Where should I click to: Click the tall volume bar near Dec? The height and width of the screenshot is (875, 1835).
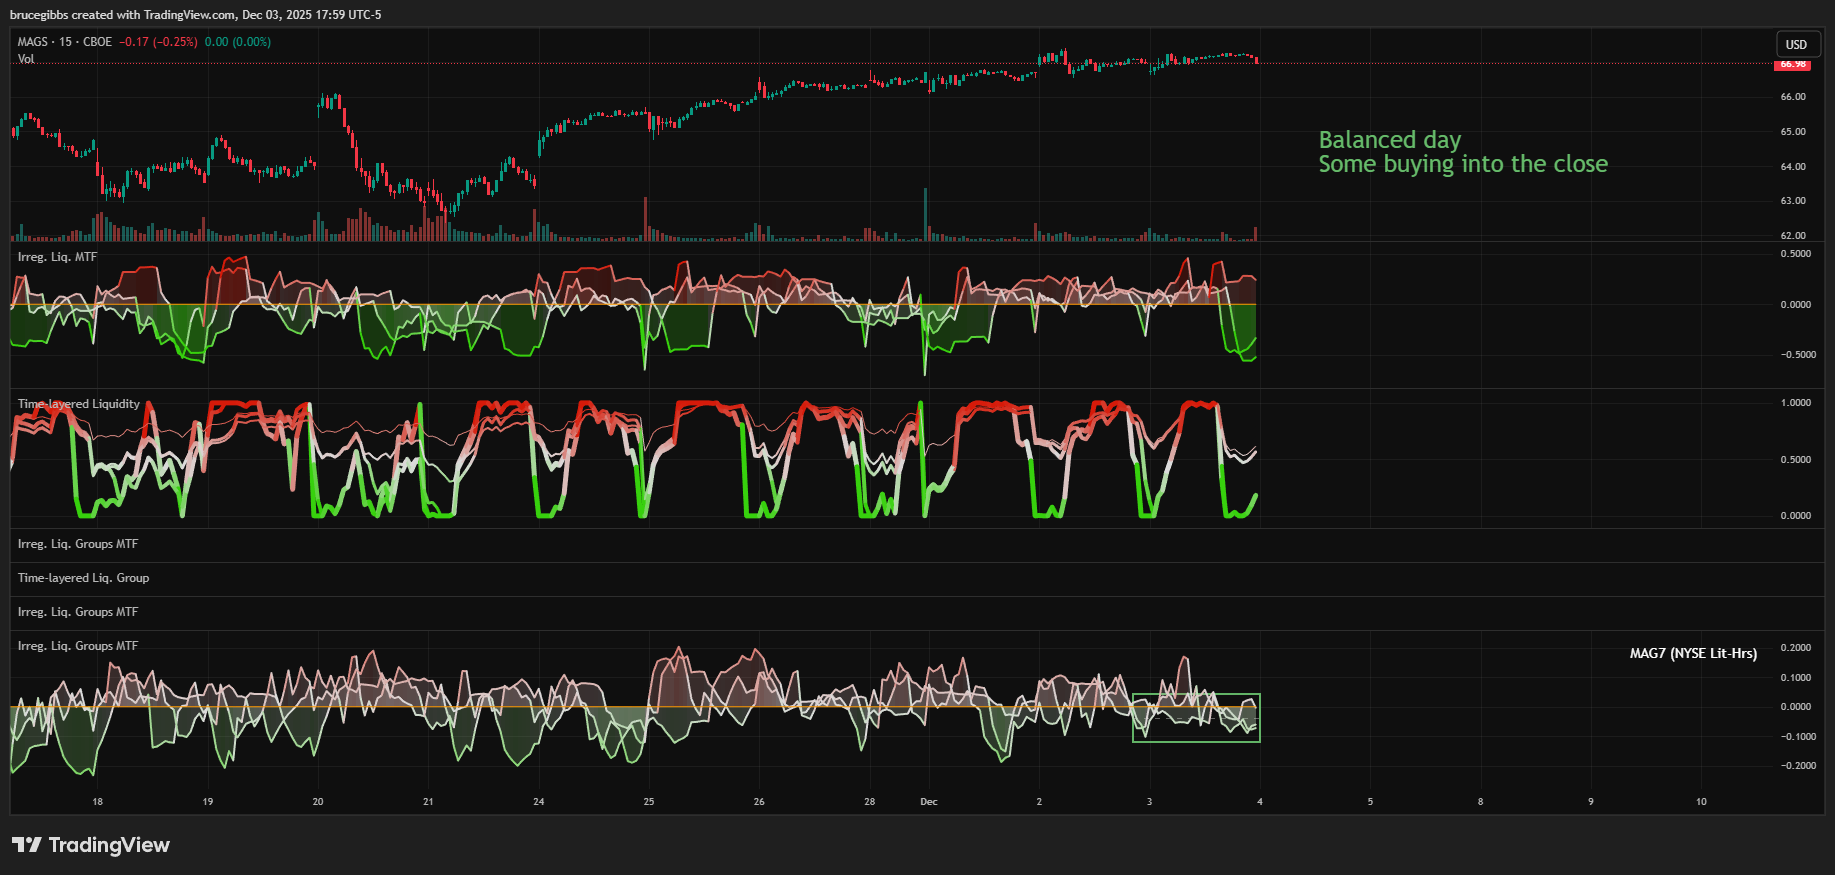pos(925,215)
